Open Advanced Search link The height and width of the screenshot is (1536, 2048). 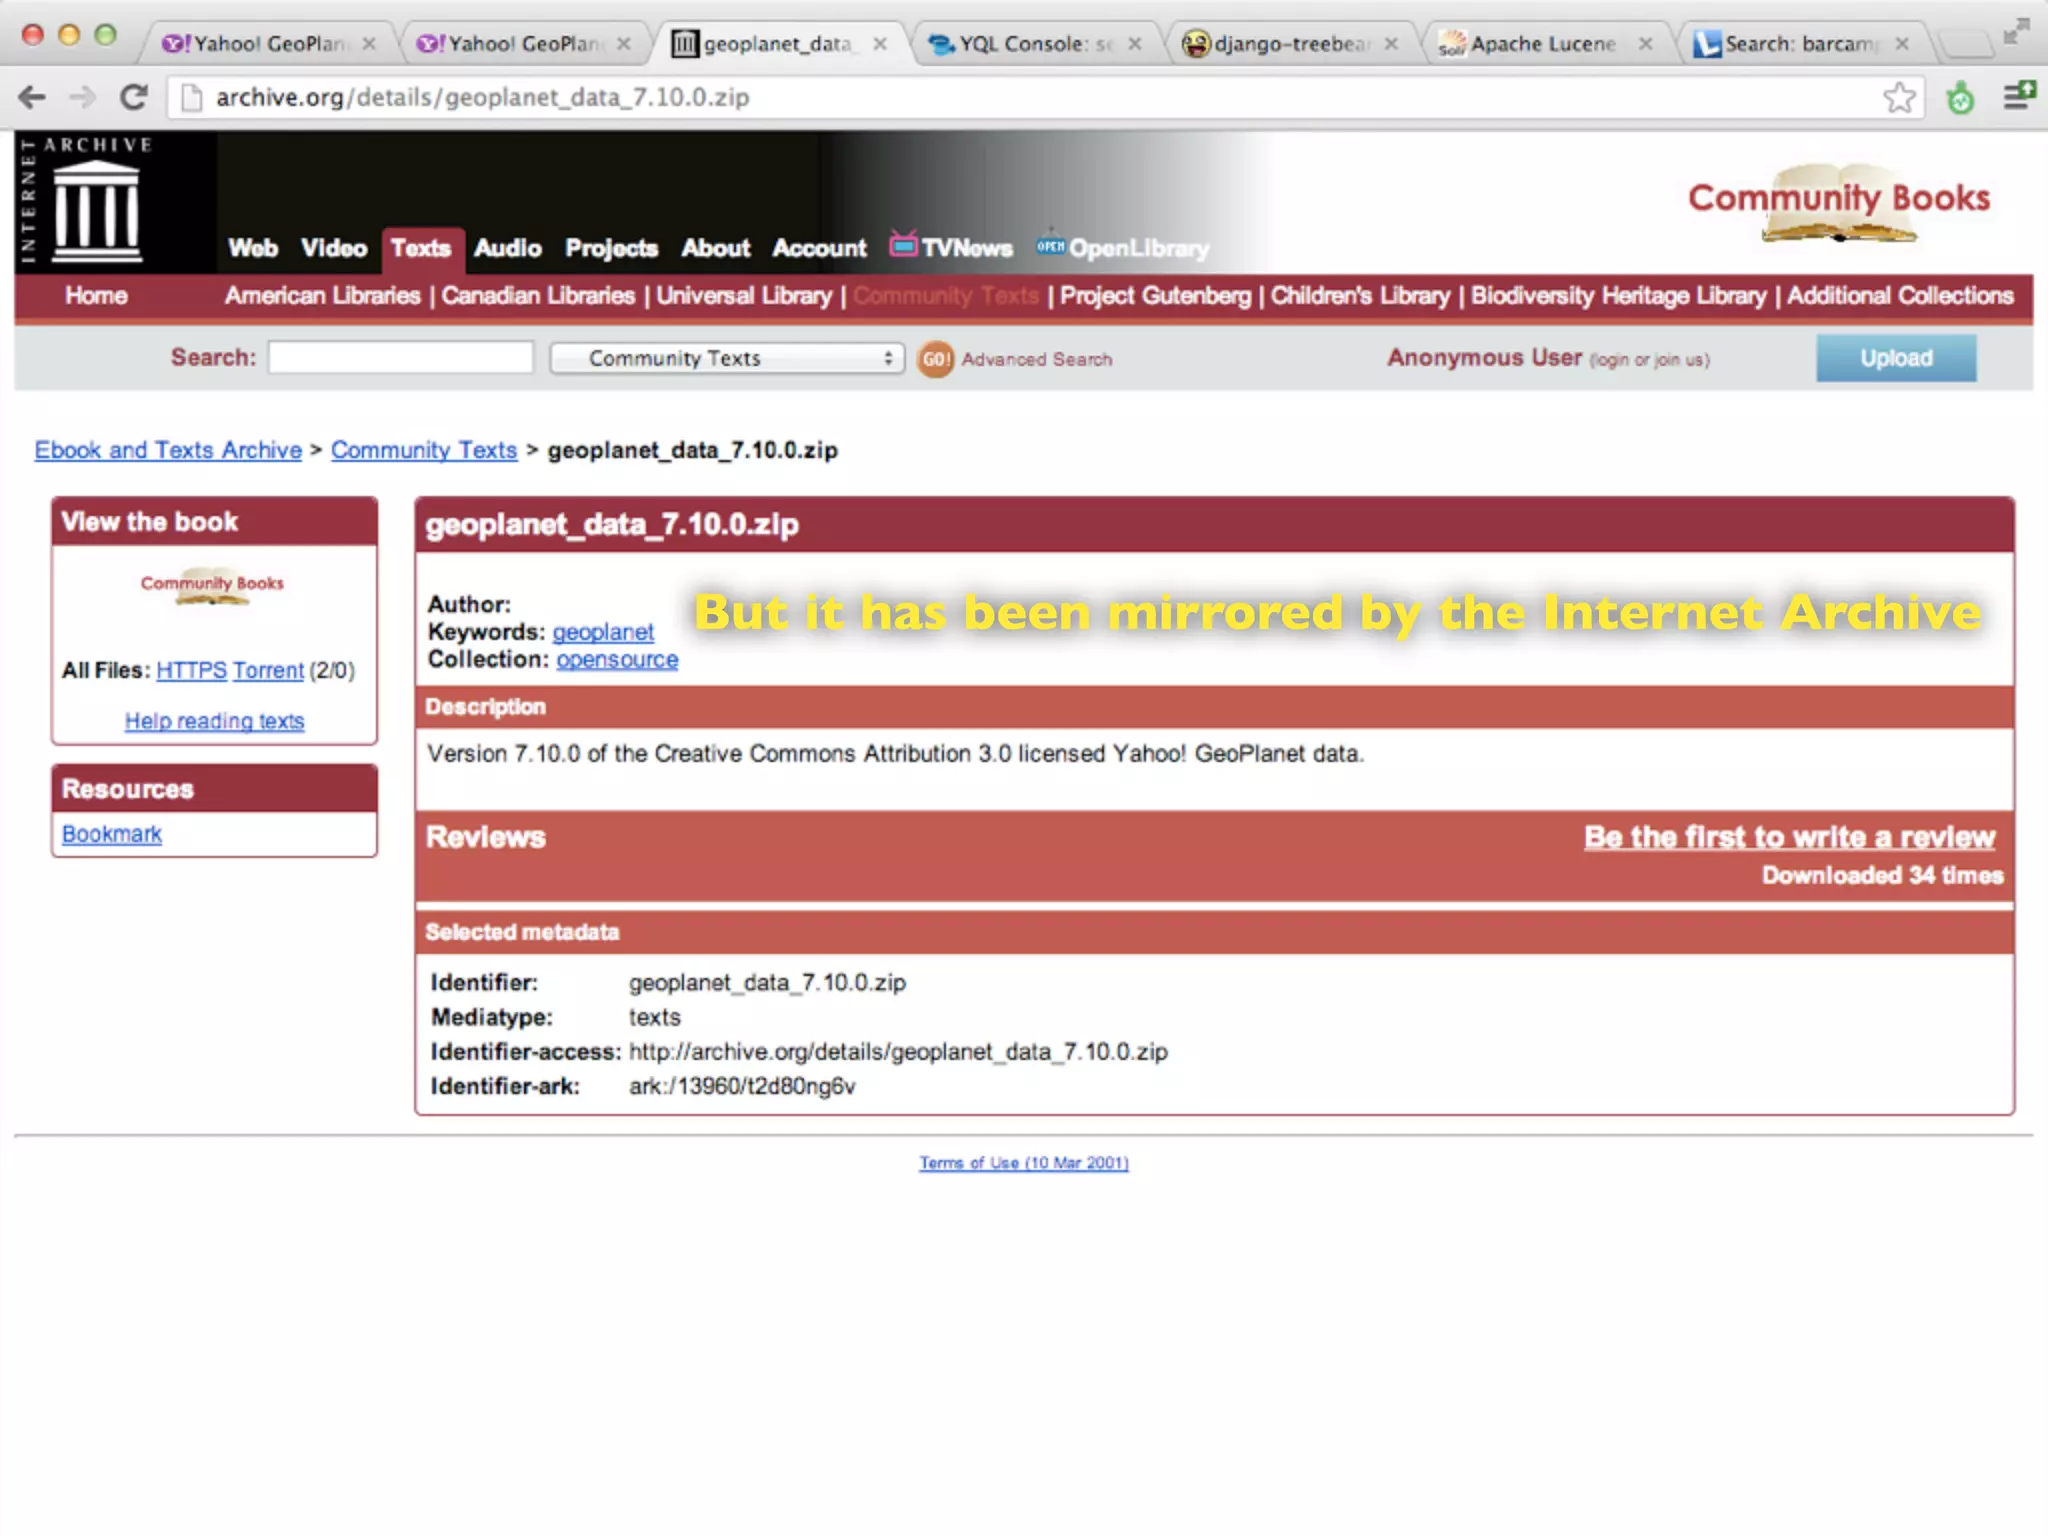click(x=1037, y=359)
